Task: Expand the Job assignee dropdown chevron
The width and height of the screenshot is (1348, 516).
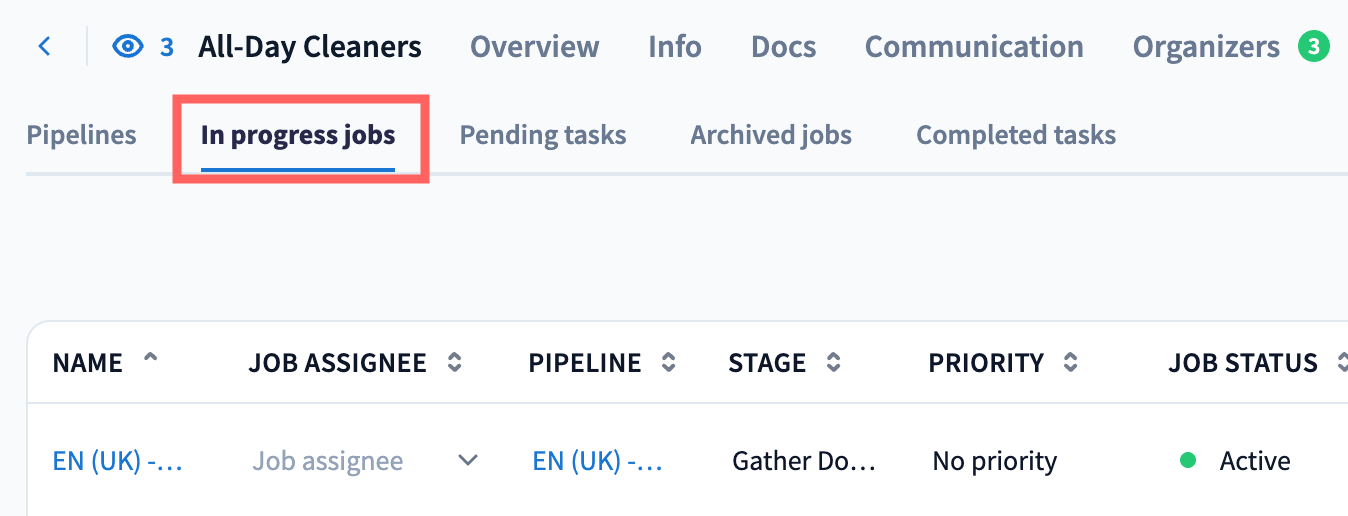Action: [x=467, y=461]
